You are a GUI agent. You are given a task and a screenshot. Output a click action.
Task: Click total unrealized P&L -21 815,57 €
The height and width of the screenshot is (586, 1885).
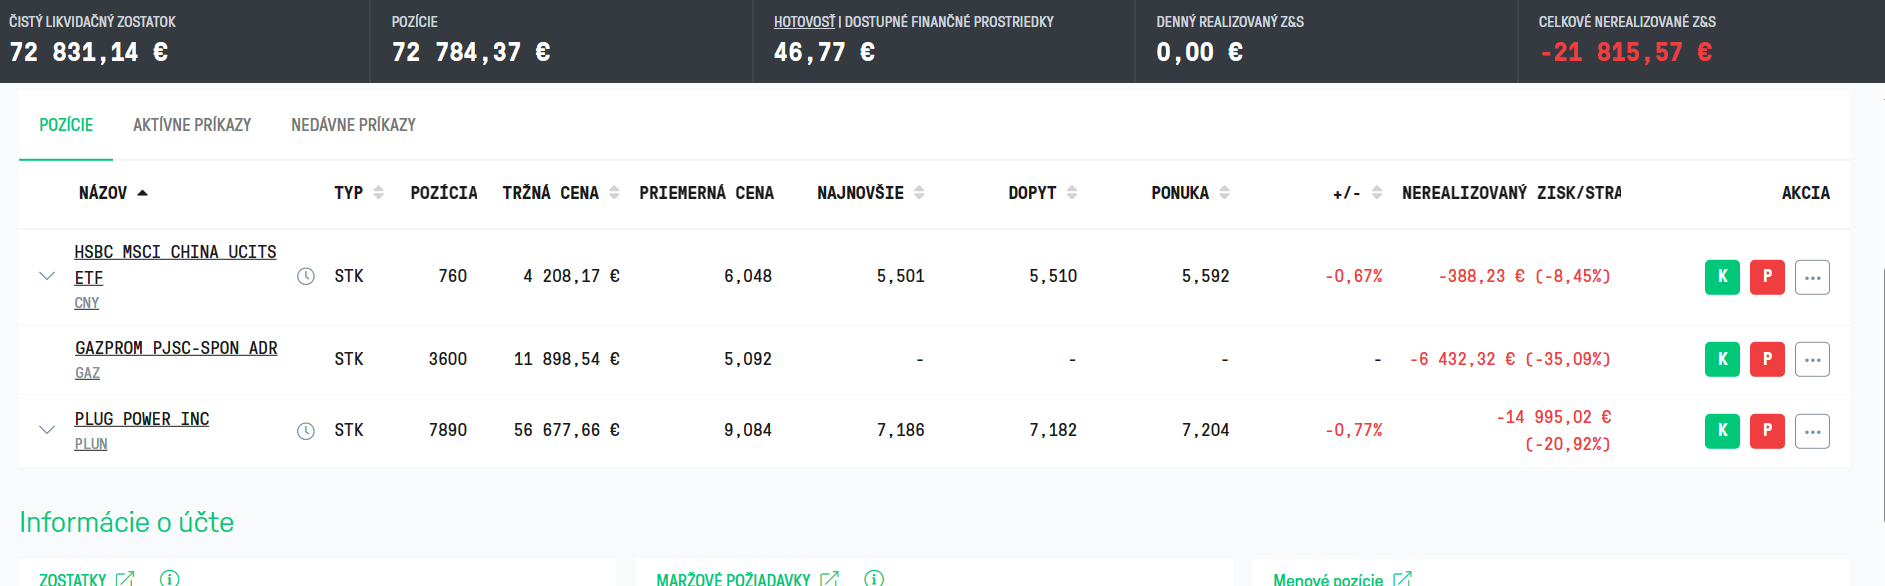(1626, 52)
